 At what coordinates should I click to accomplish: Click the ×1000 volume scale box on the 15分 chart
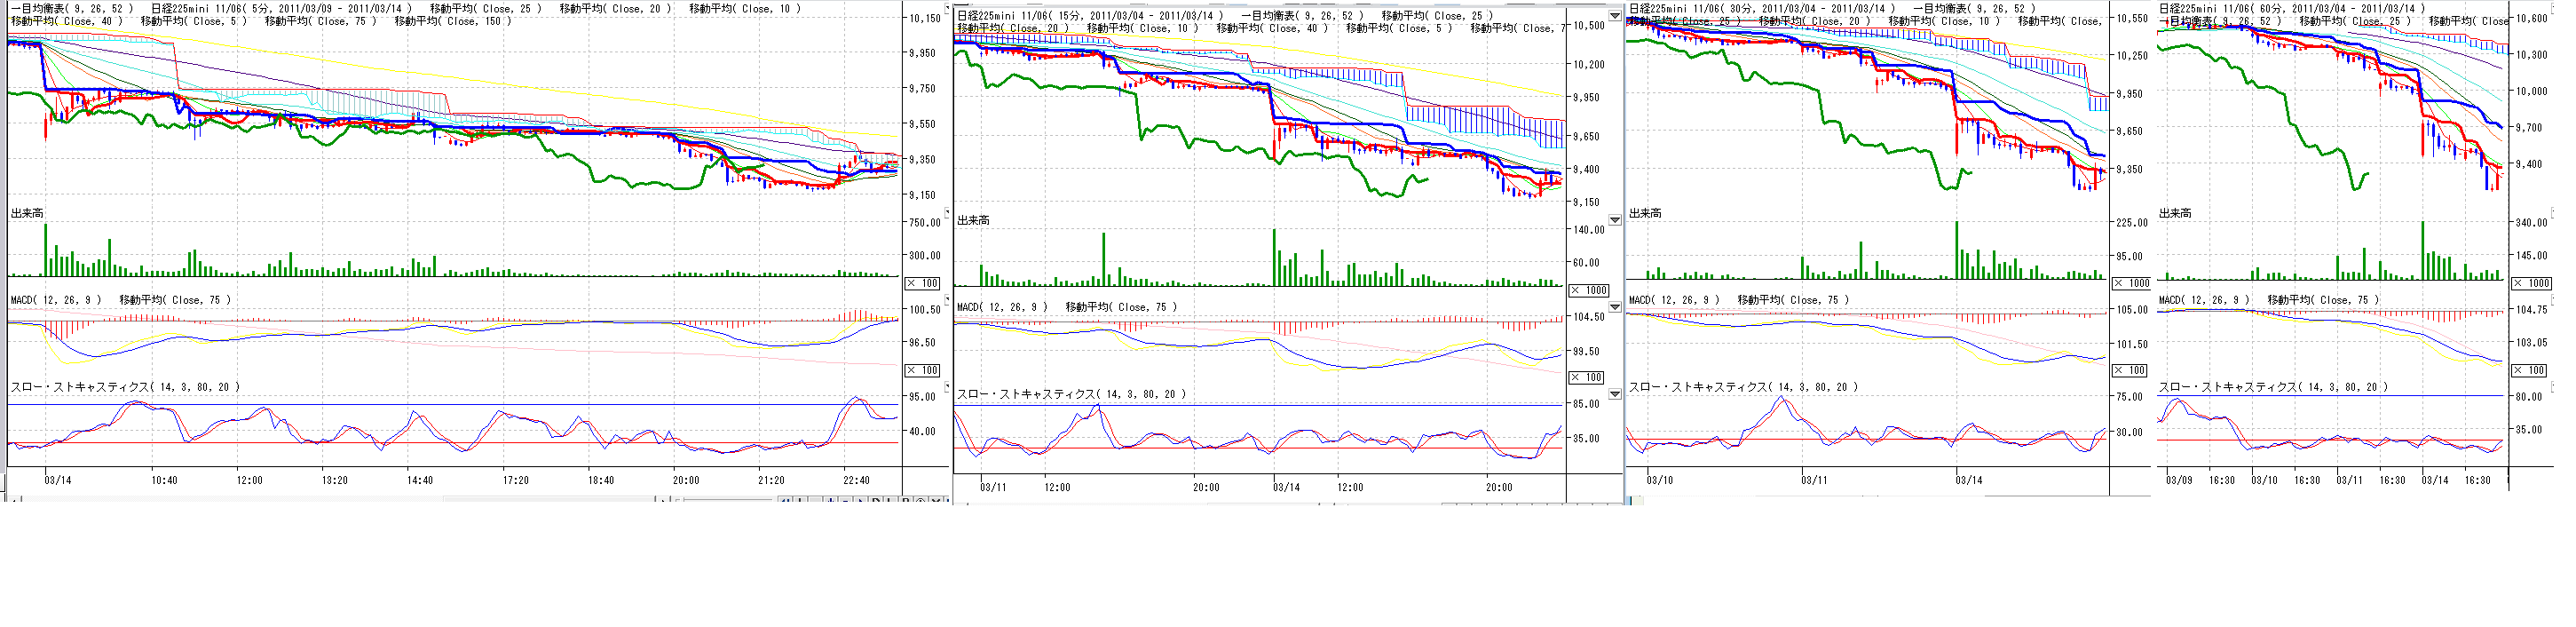1588,290
